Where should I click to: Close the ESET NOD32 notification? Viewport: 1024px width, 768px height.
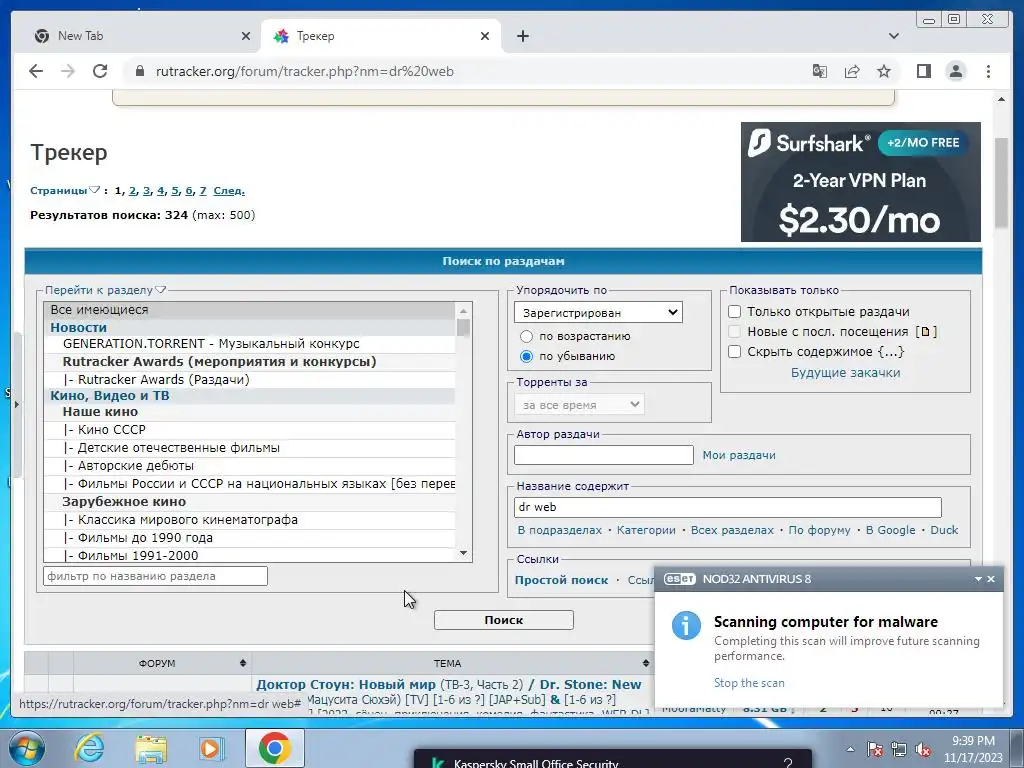point(991,579)
